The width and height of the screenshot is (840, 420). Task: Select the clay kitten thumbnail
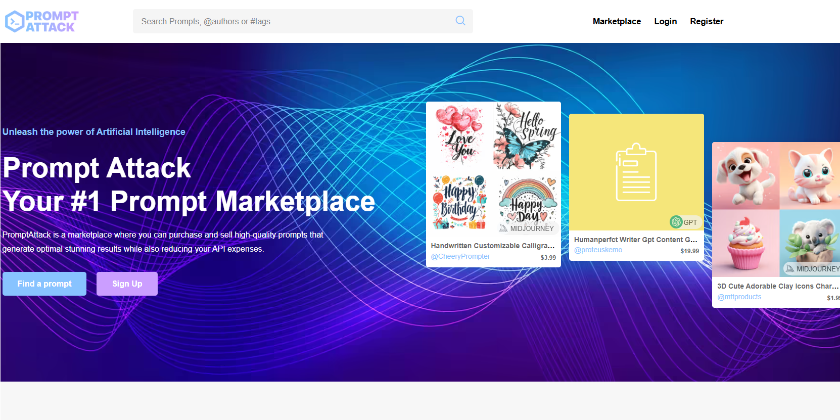point(809,176)
